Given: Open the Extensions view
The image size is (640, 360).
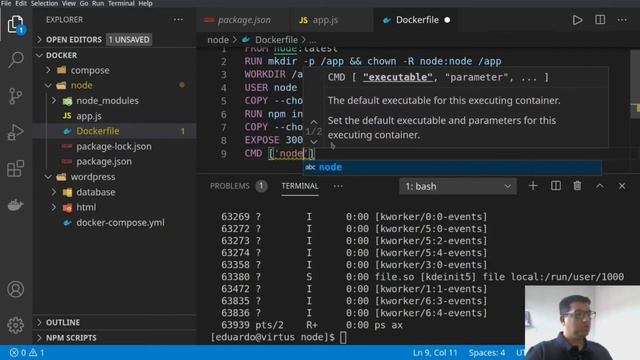Looking at the screenshot, I should [16, 169].
